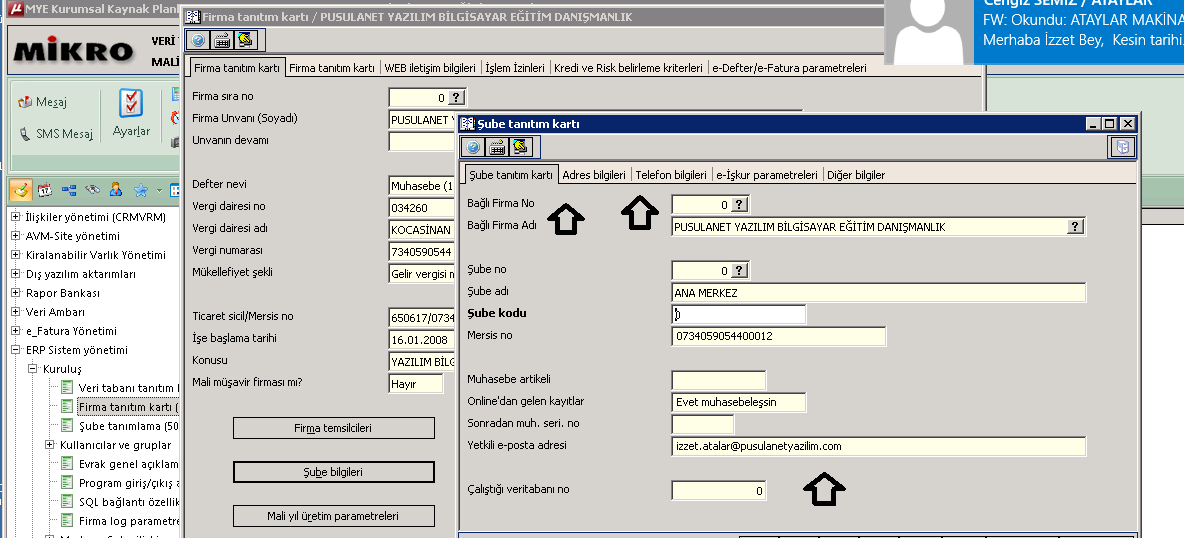Open e-İşkur parametreleri tab

point(766,175)
